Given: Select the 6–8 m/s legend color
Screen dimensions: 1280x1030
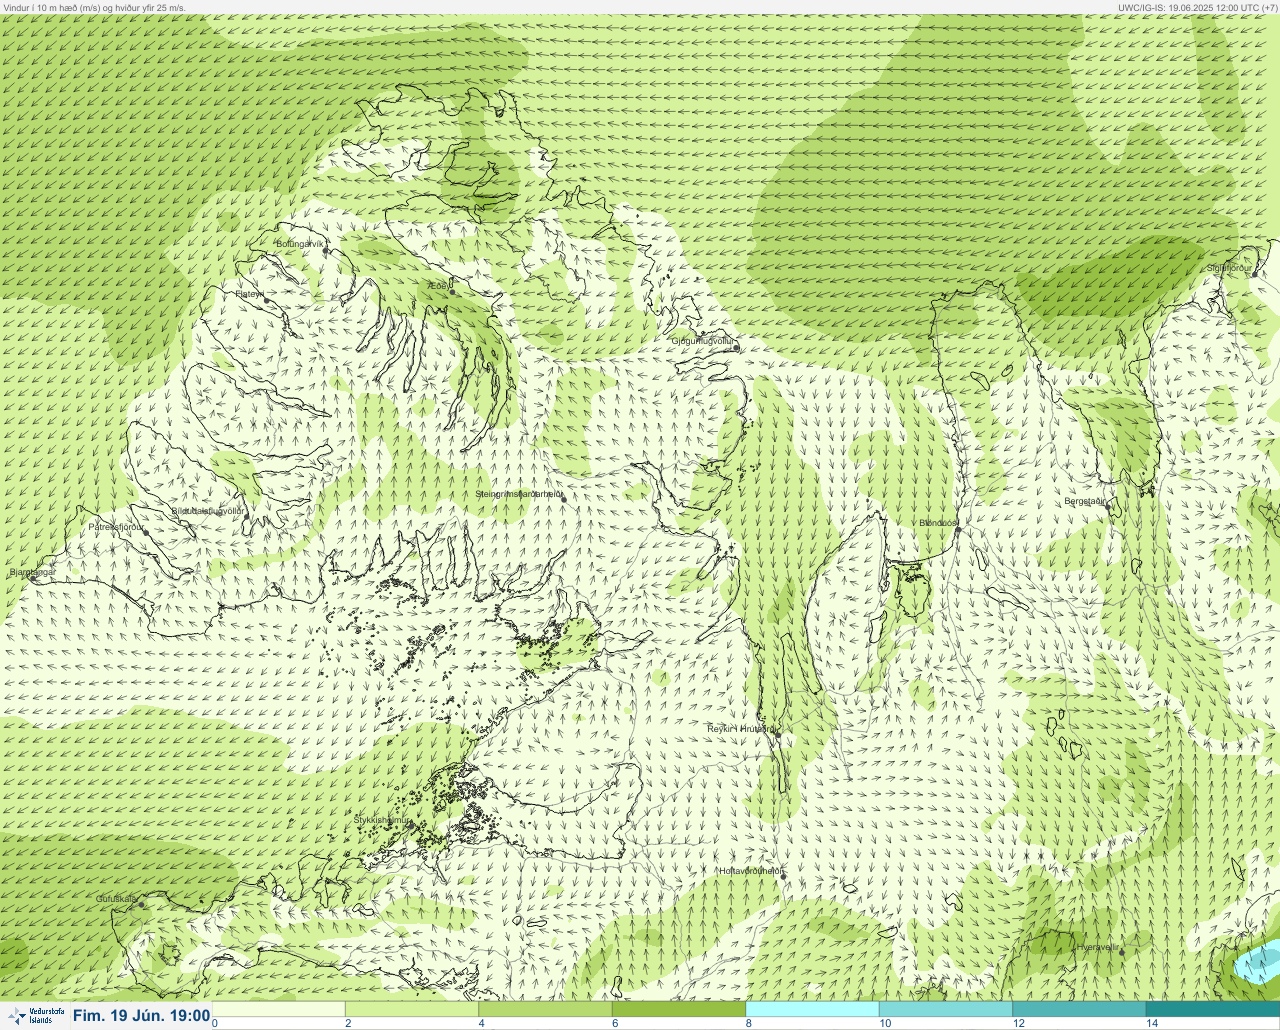Looking at the screenshot, I should (679, 1009).
